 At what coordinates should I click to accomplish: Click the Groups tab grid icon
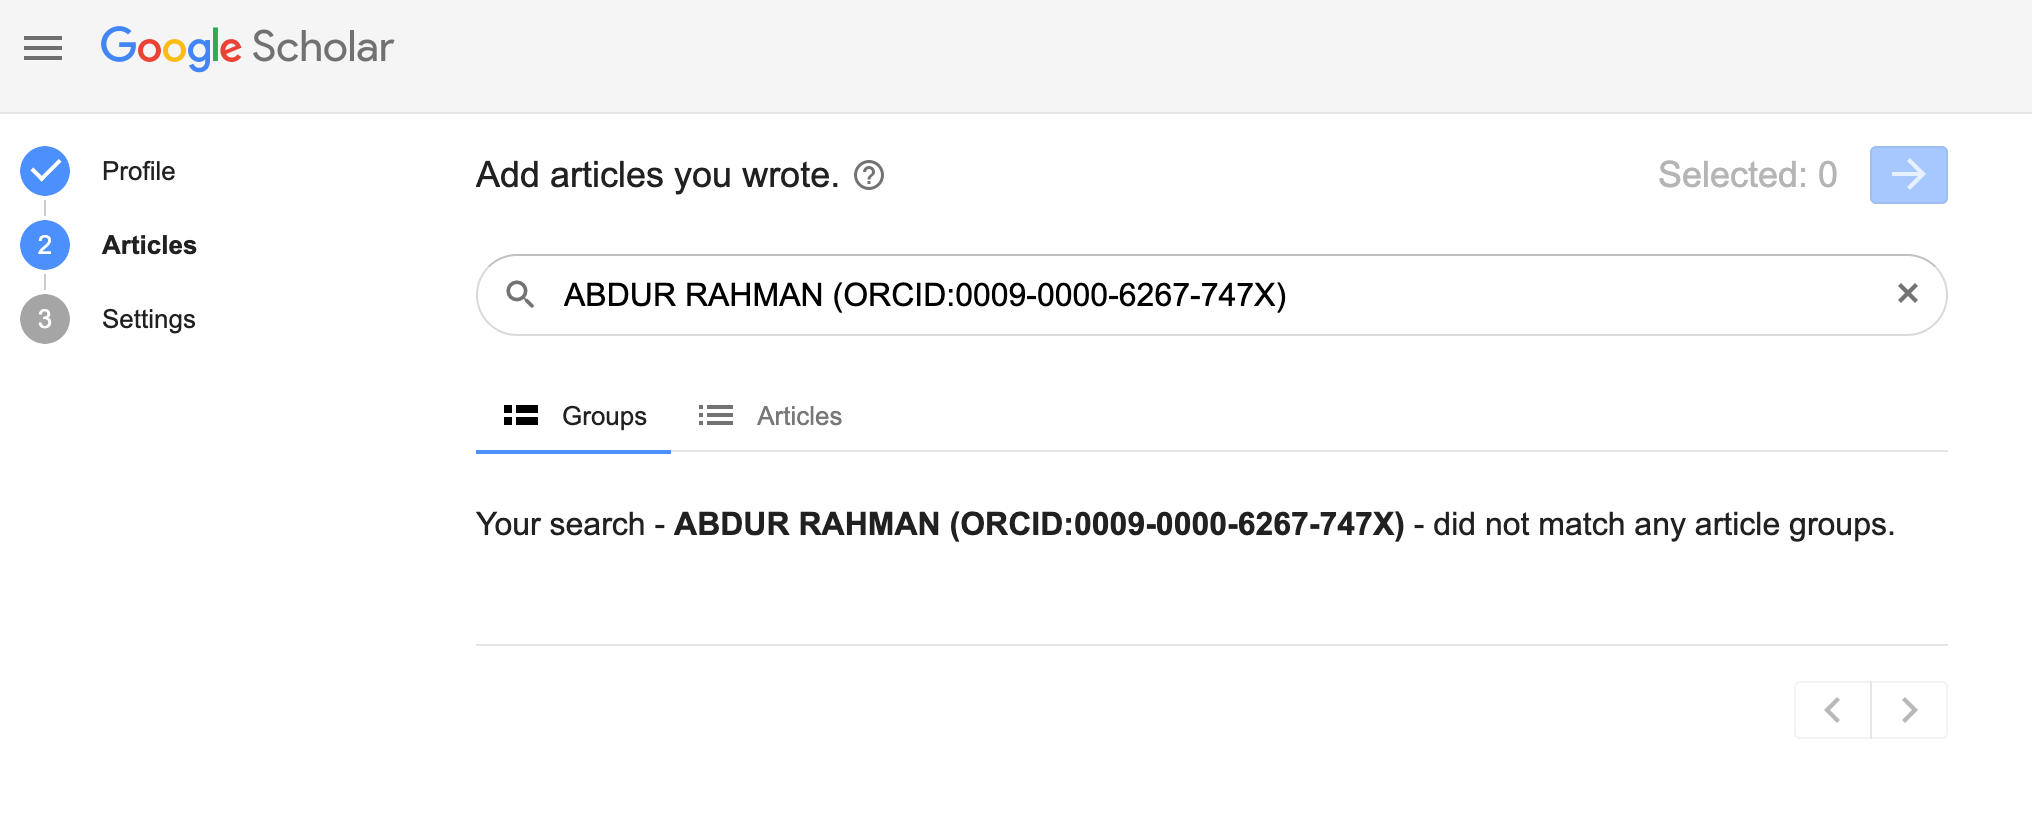pyautogui.click(x=521, y=415)
